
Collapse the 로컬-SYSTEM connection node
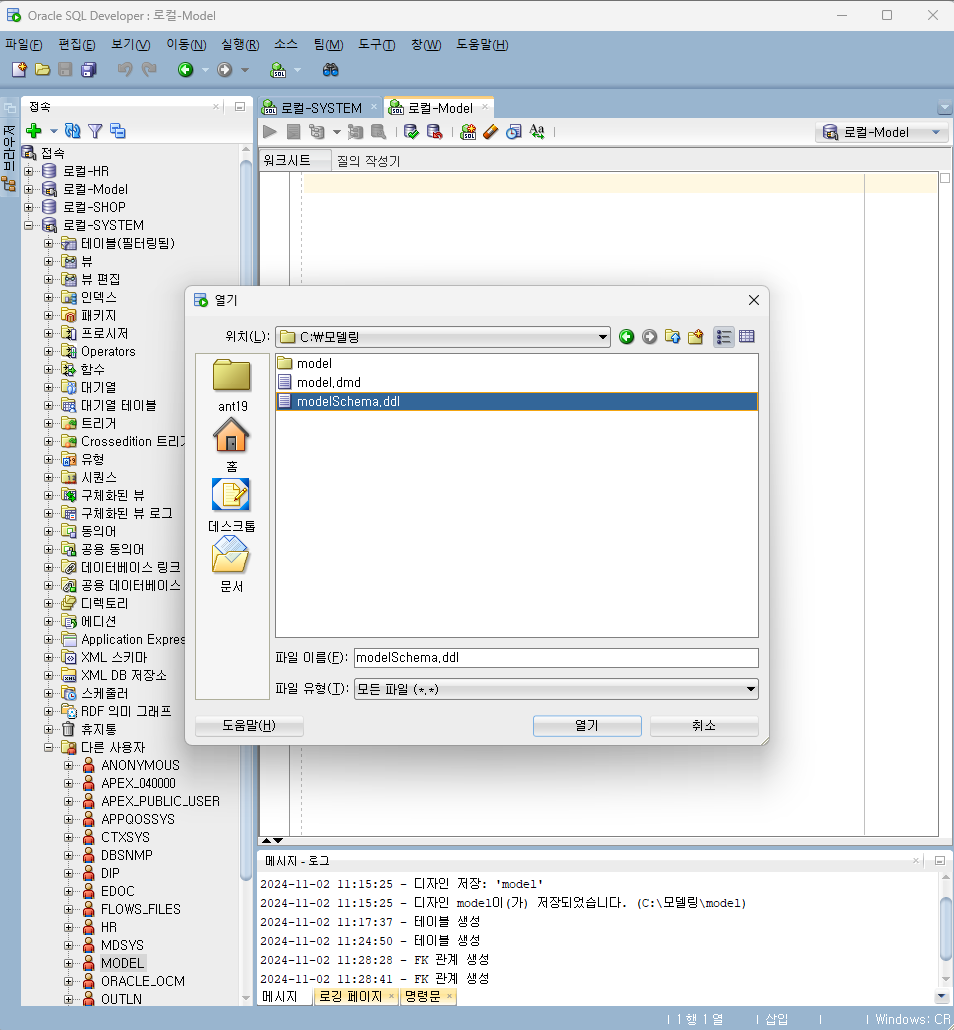29,225
